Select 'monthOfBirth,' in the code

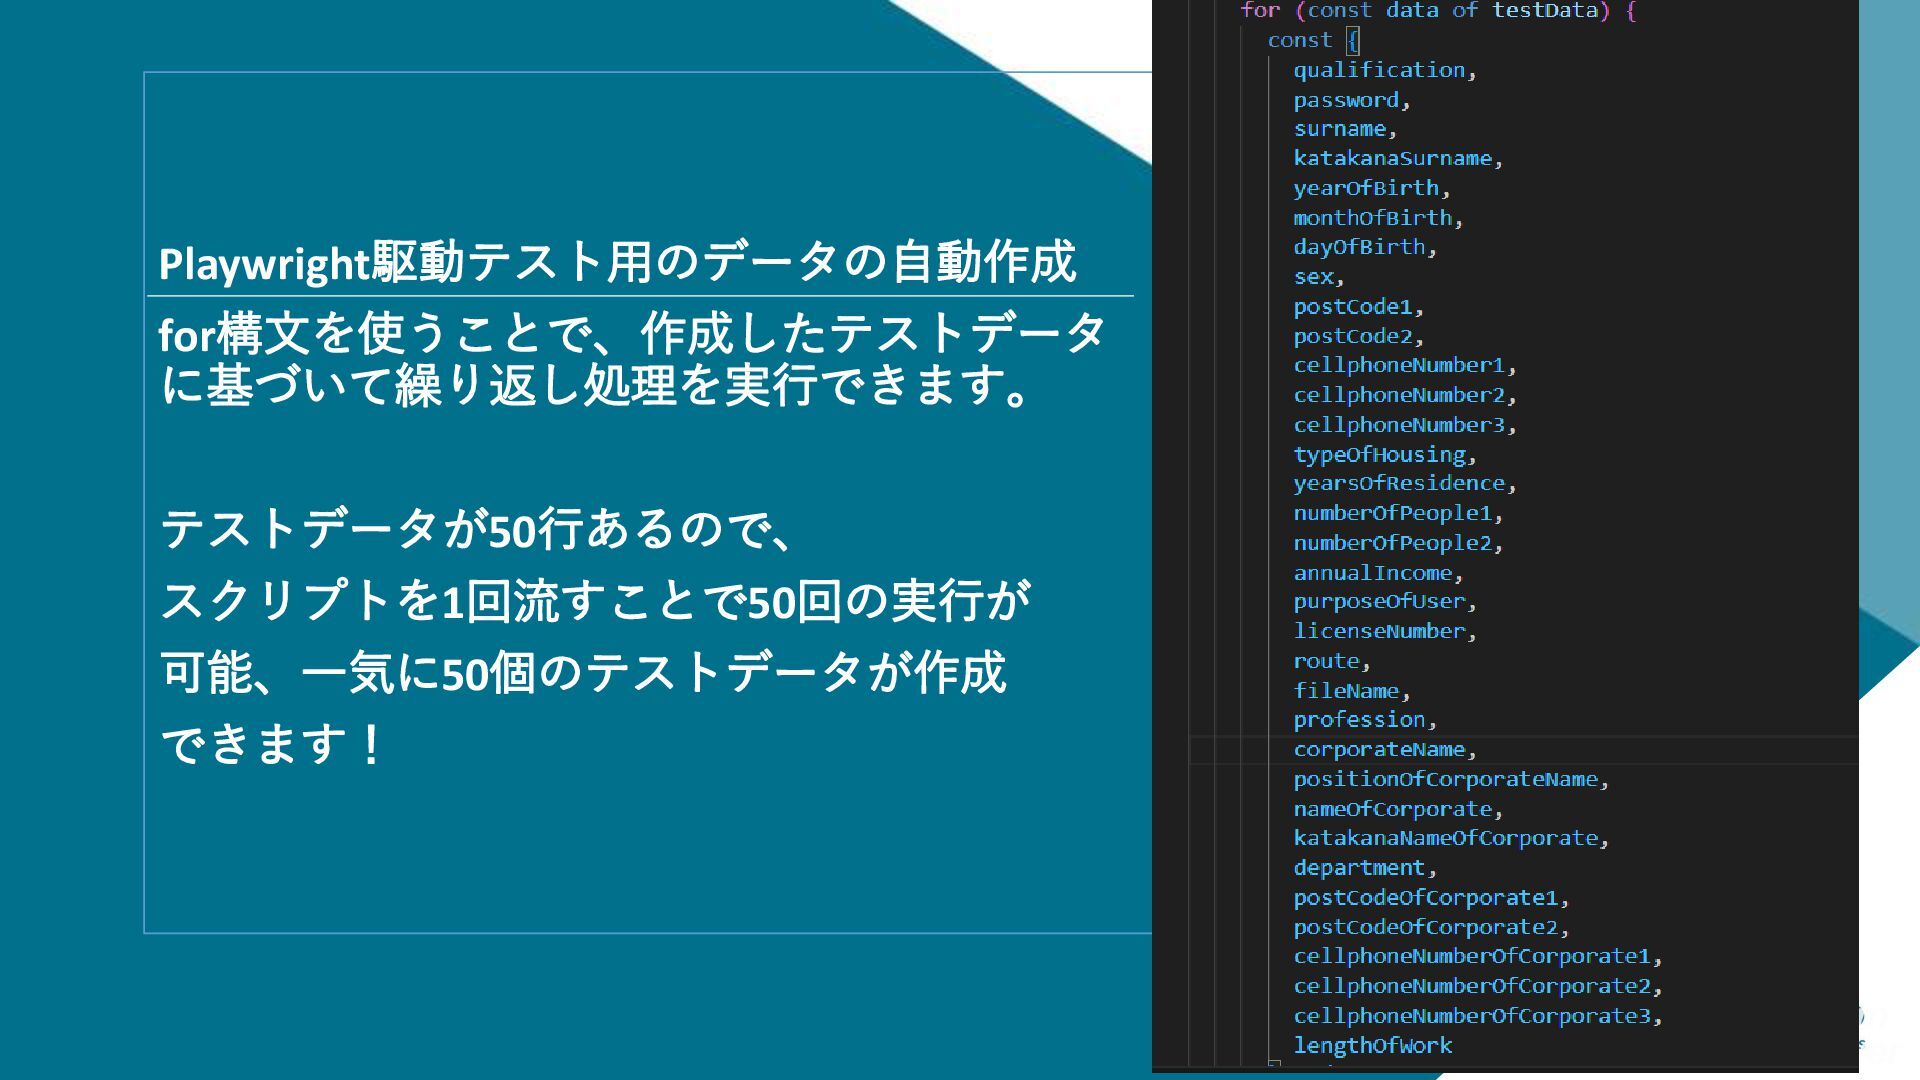pyautogui.click(x=1378, y=218)
